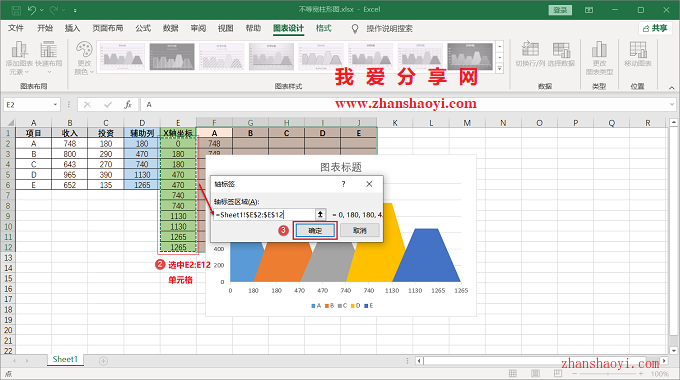Screen dimensions: 680x380
Task: Switch to Normal view icon in status bar
Action: tap(513, 373)
